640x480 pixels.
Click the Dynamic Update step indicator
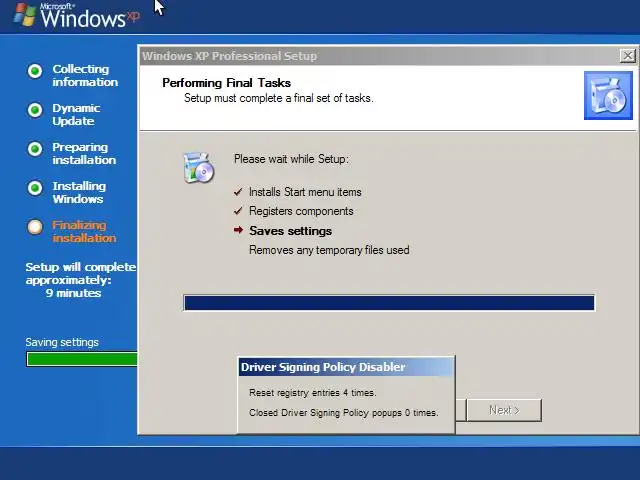[35, 110]
